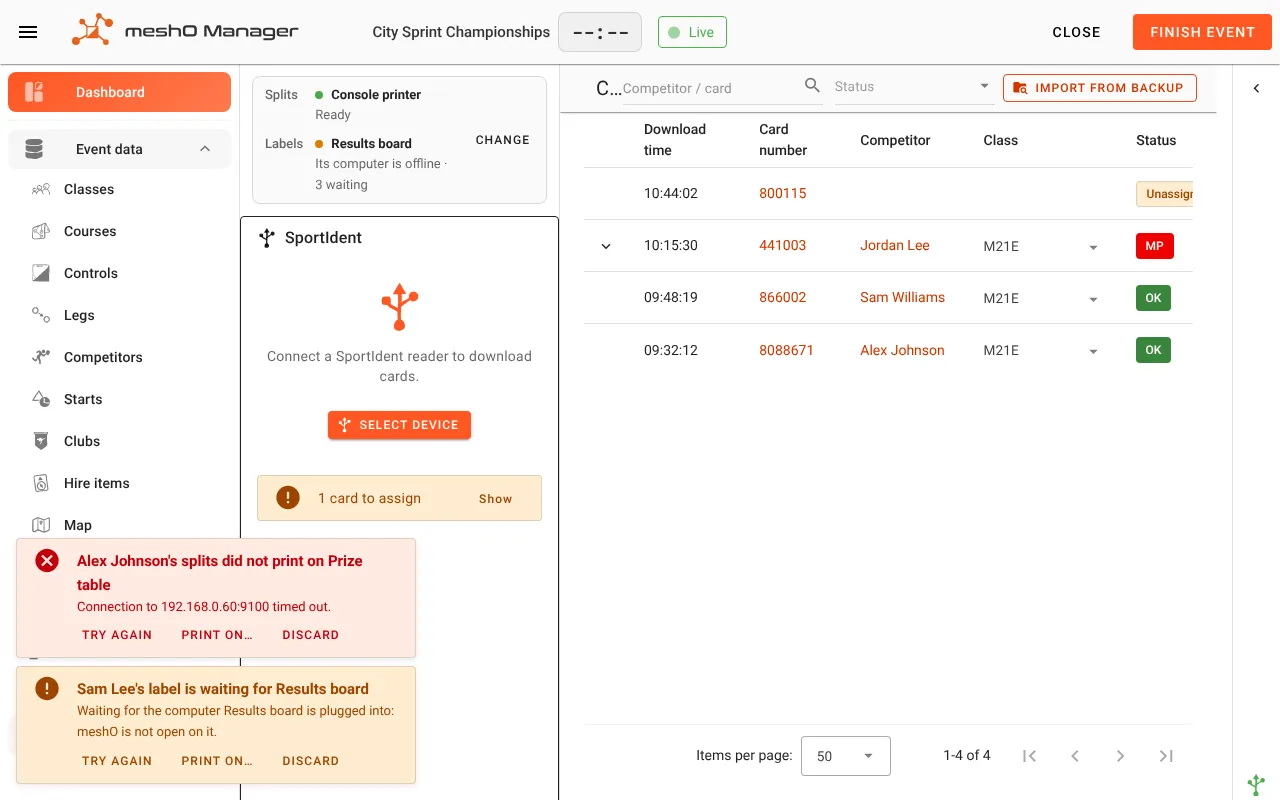
Task: Click Import From Backup button
Action: (1100, 88)
